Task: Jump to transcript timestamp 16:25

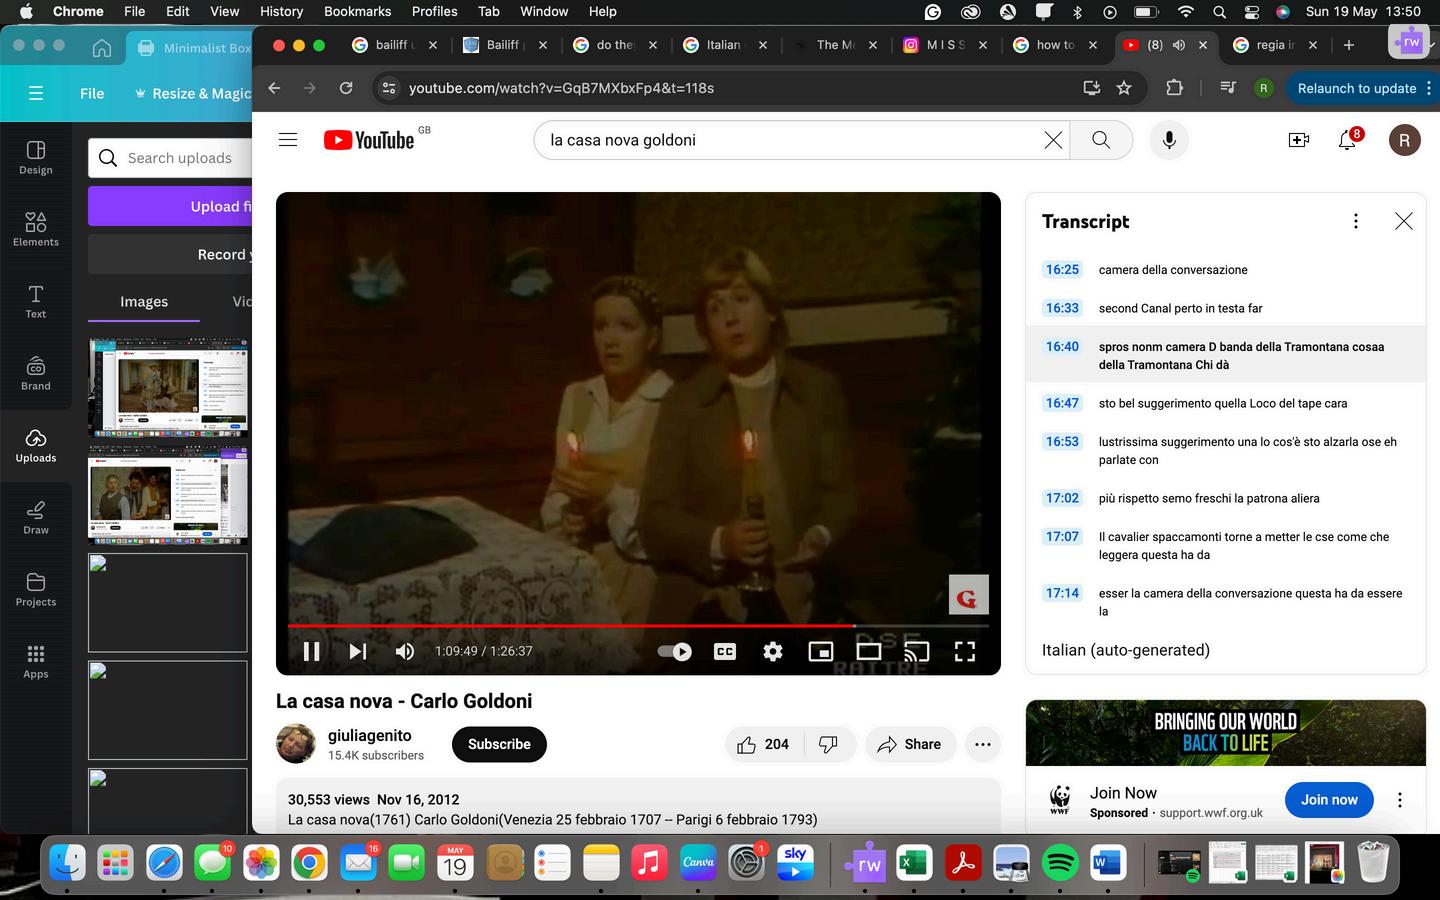Action: (x=1062, y=270)
